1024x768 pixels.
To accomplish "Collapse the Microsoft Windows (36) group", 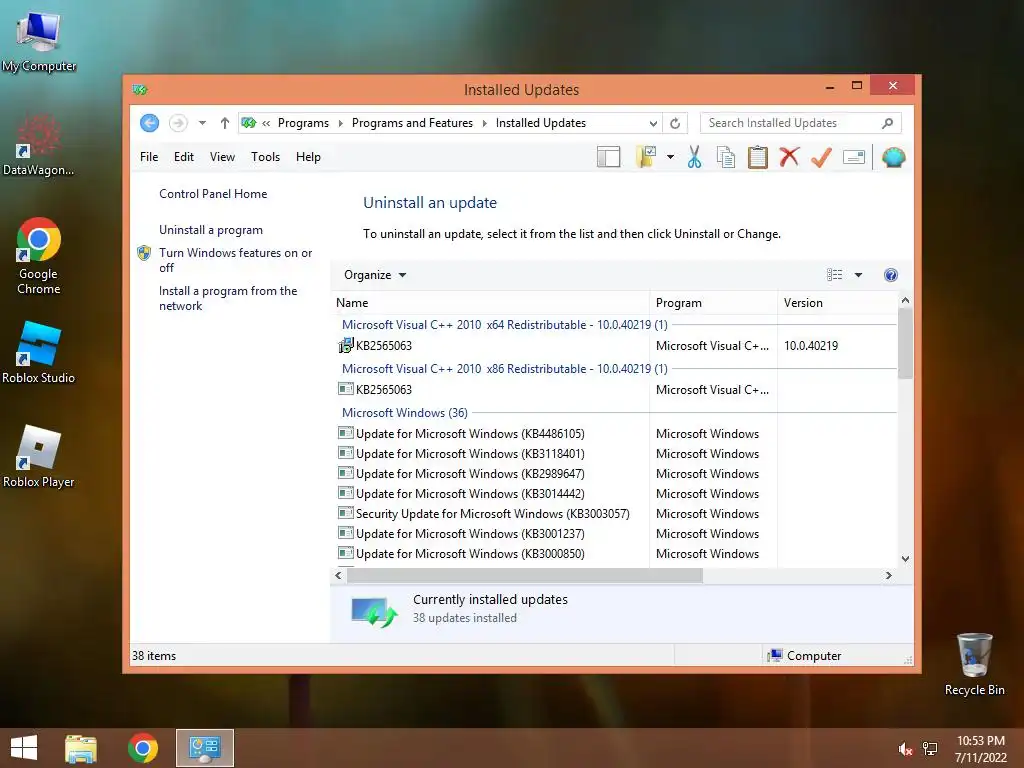I will pos(405,413).
